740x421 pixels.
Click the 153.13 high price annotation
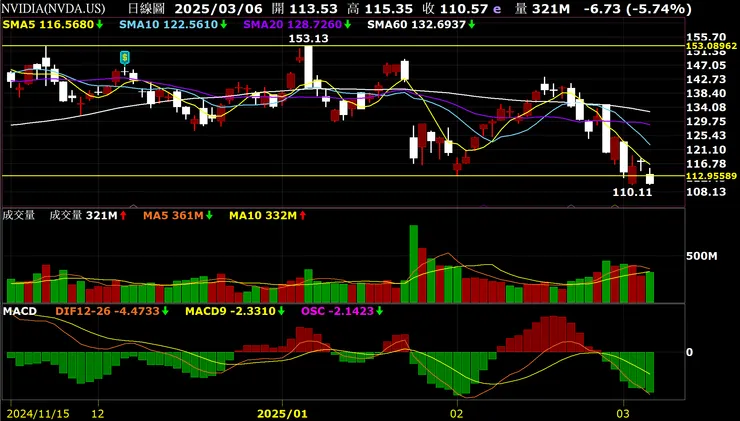click(308, 39)
